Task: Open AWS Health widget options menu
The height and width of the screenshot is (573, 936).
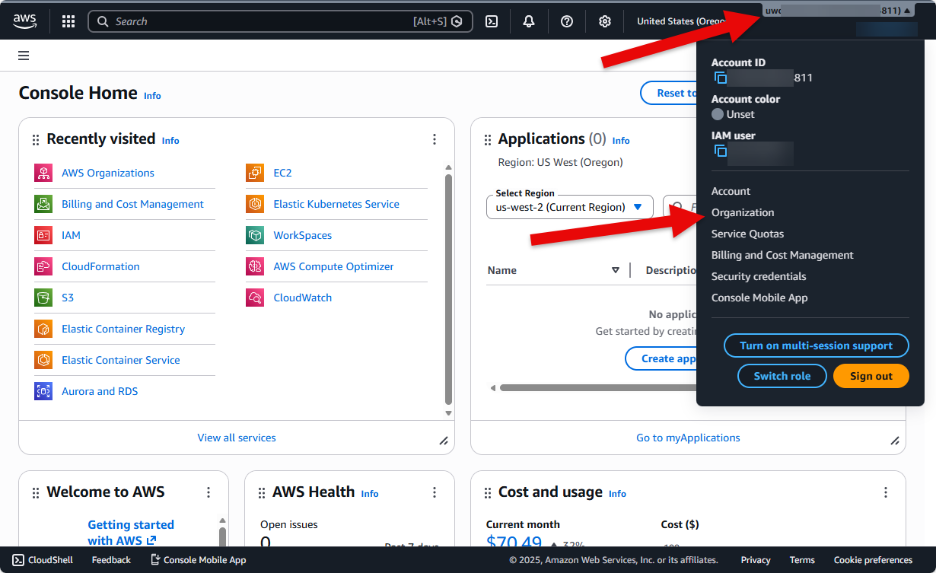Action: (x=435, y=492)
